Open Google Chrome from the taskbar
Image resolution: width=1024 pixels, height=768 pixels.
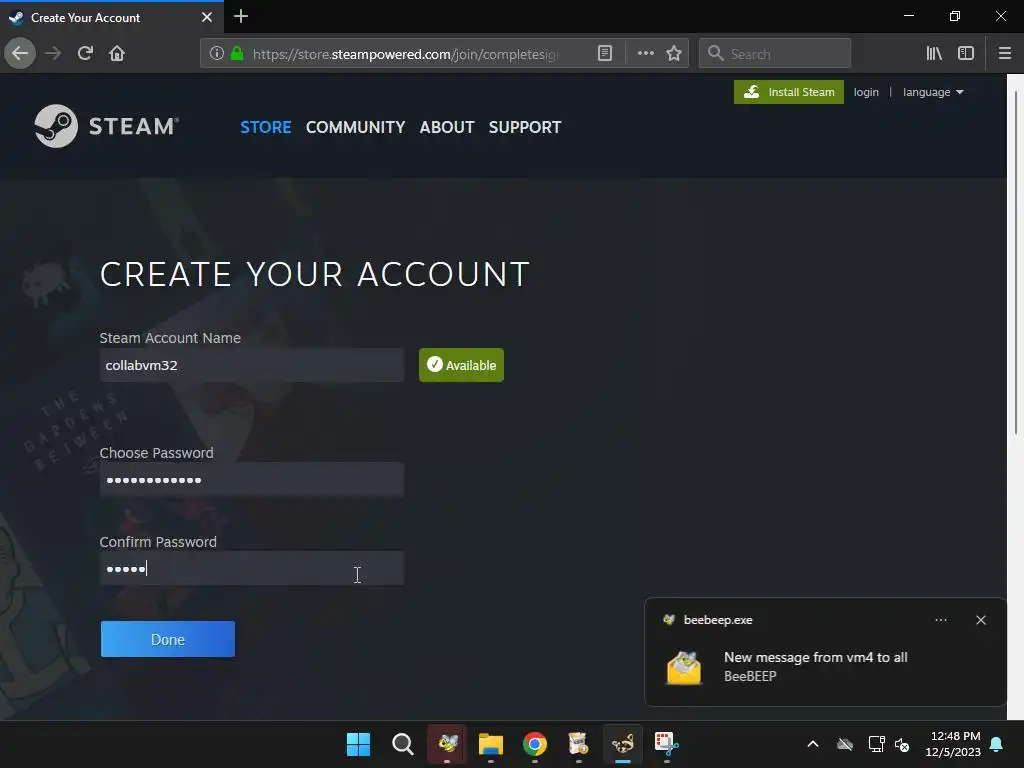[535, 744]
